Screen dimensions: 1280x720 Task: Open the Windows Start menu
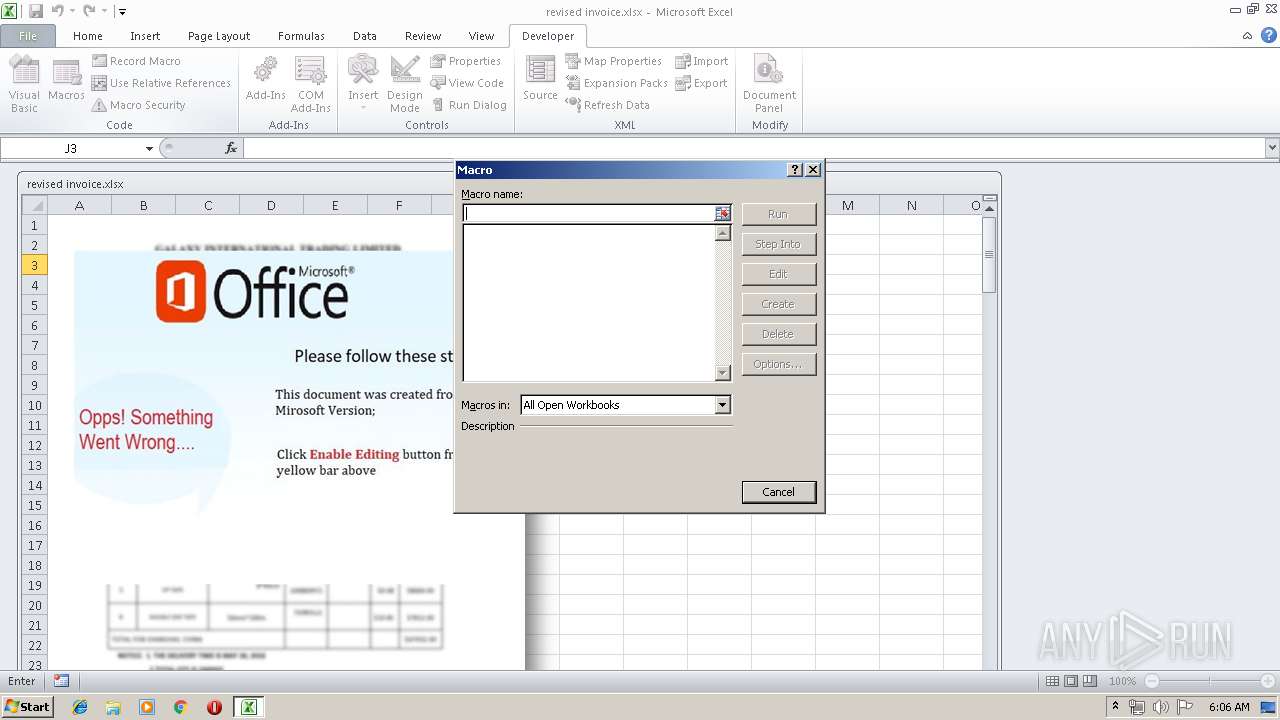[x=28, y=706]
